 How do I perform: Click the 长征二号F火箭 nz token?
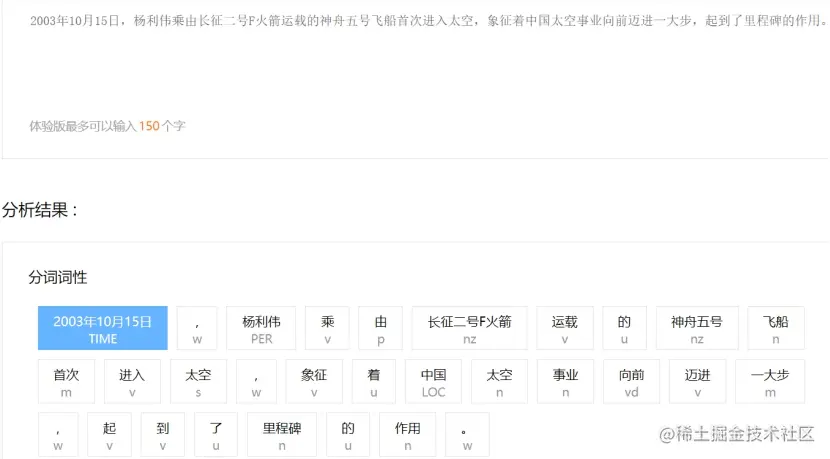pyautogui.click(x=470, y=328)
